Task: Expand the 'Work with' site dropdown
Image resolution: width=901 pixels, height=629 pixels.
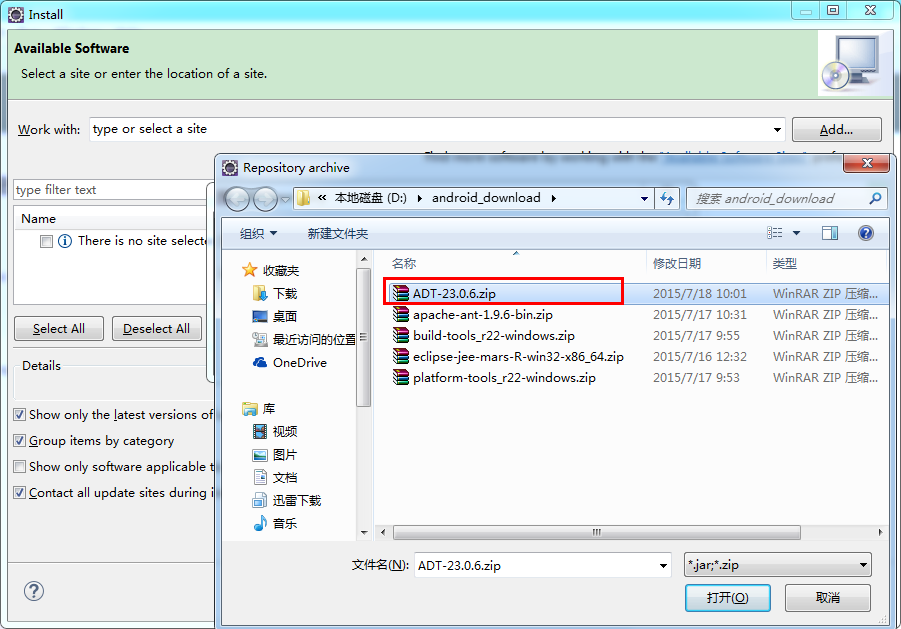Action: pyautogui.click(x=777, y=130)
